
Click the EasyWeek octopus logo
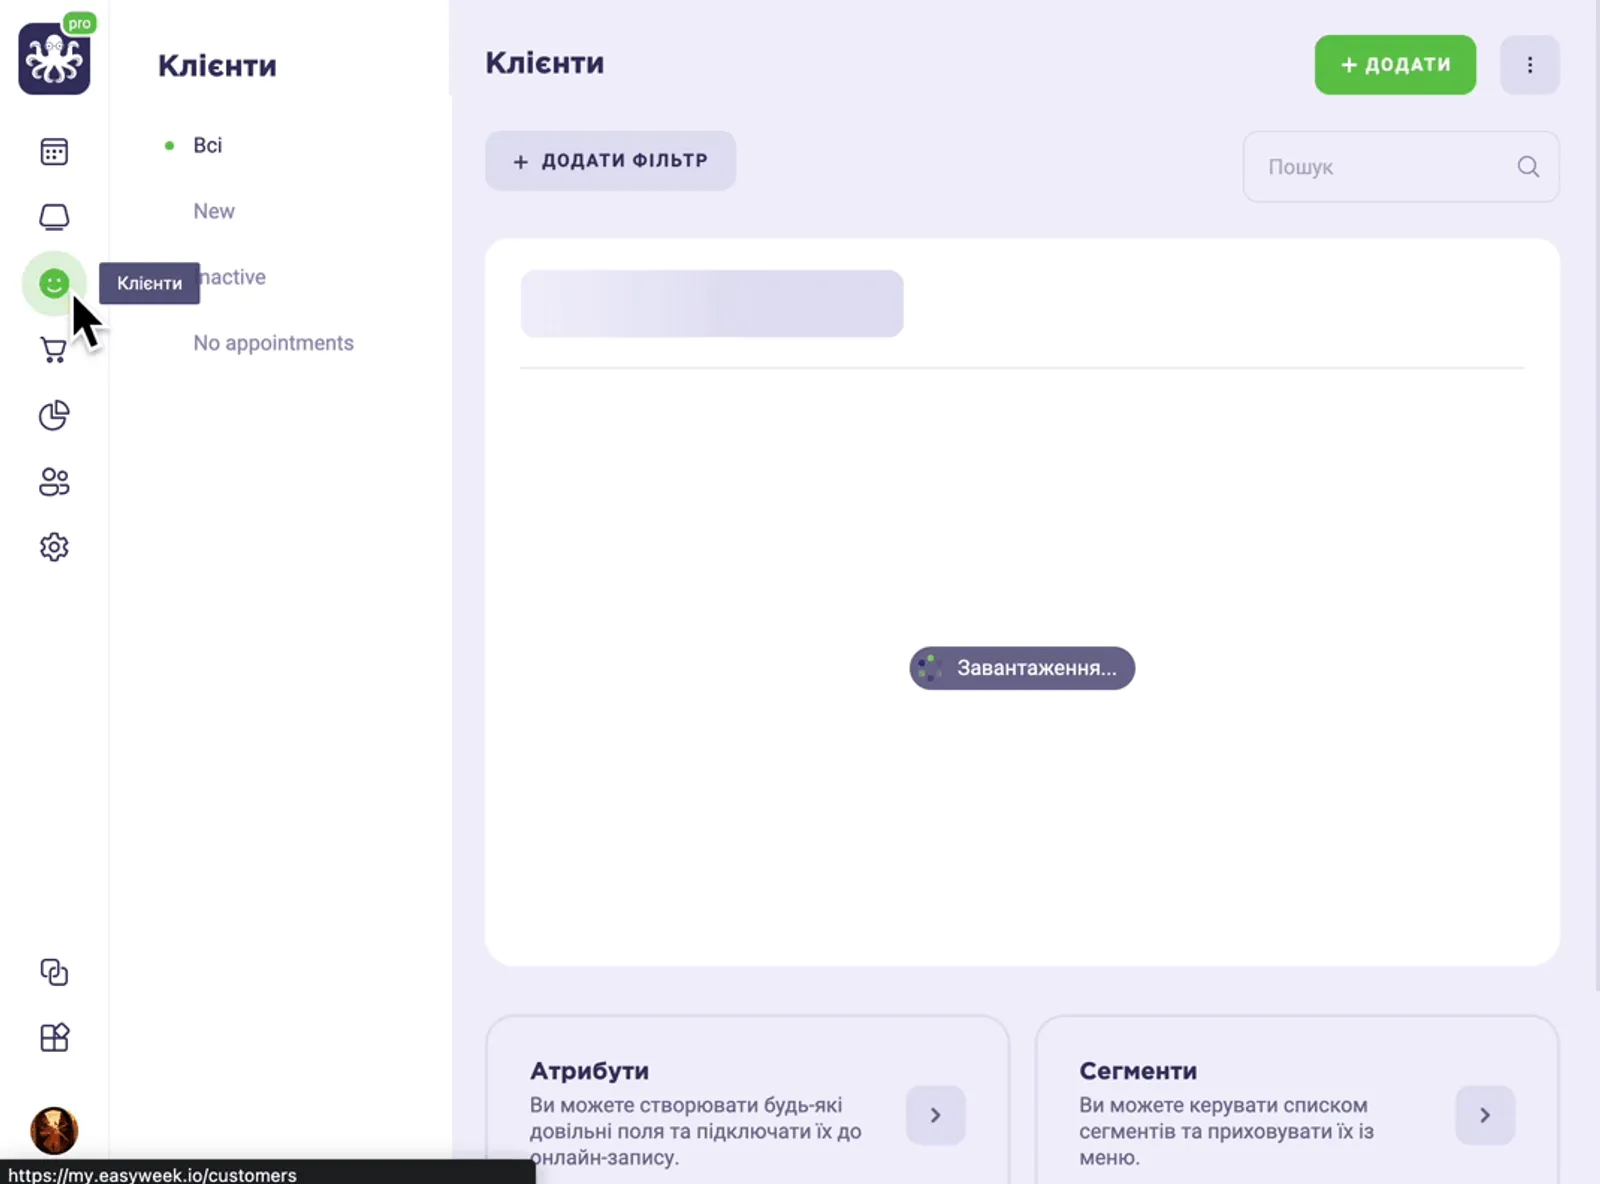coord(54,59)
